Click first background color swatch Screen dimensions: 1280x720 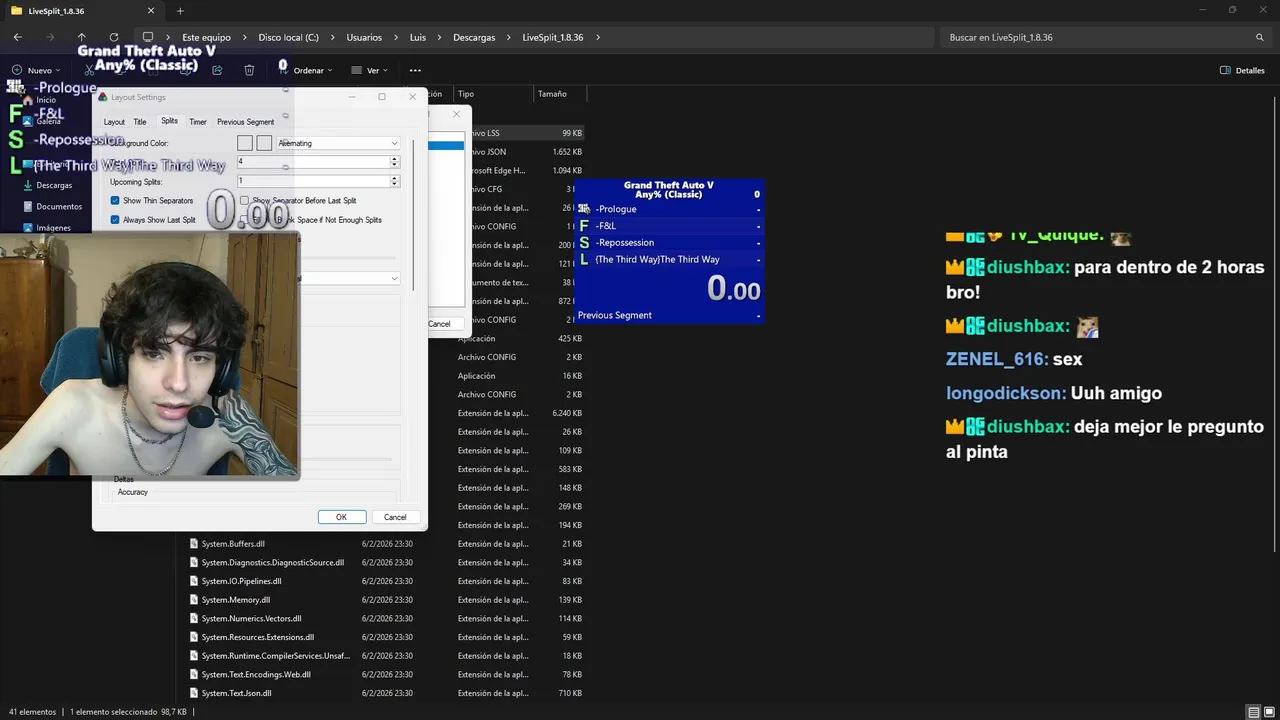(245, 143)
